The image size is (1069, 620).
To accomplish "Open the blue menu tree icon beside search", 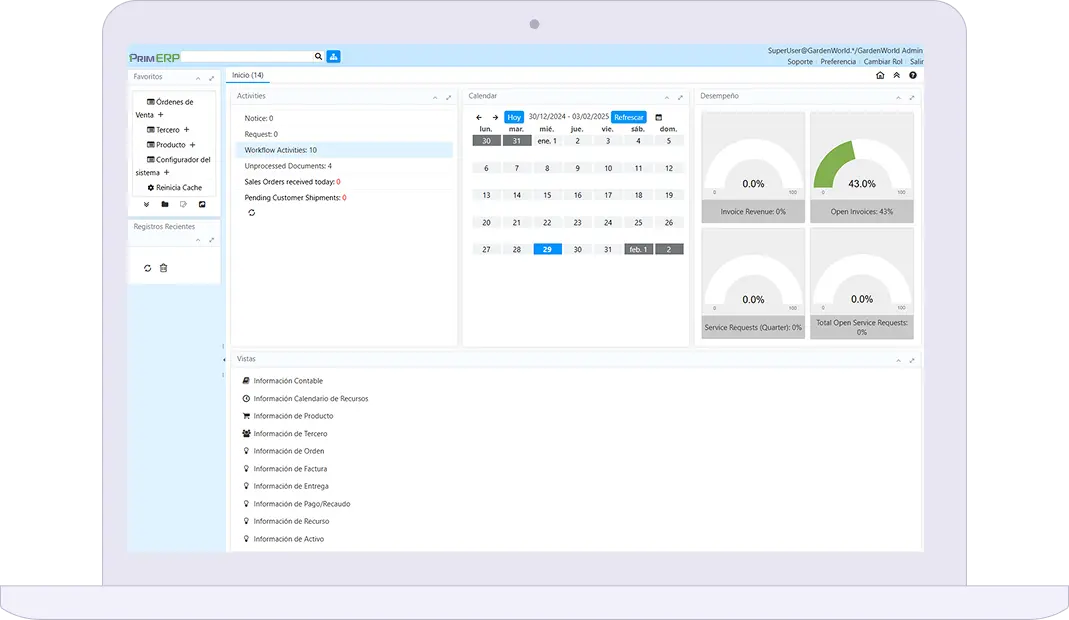I will pos(333,57).
